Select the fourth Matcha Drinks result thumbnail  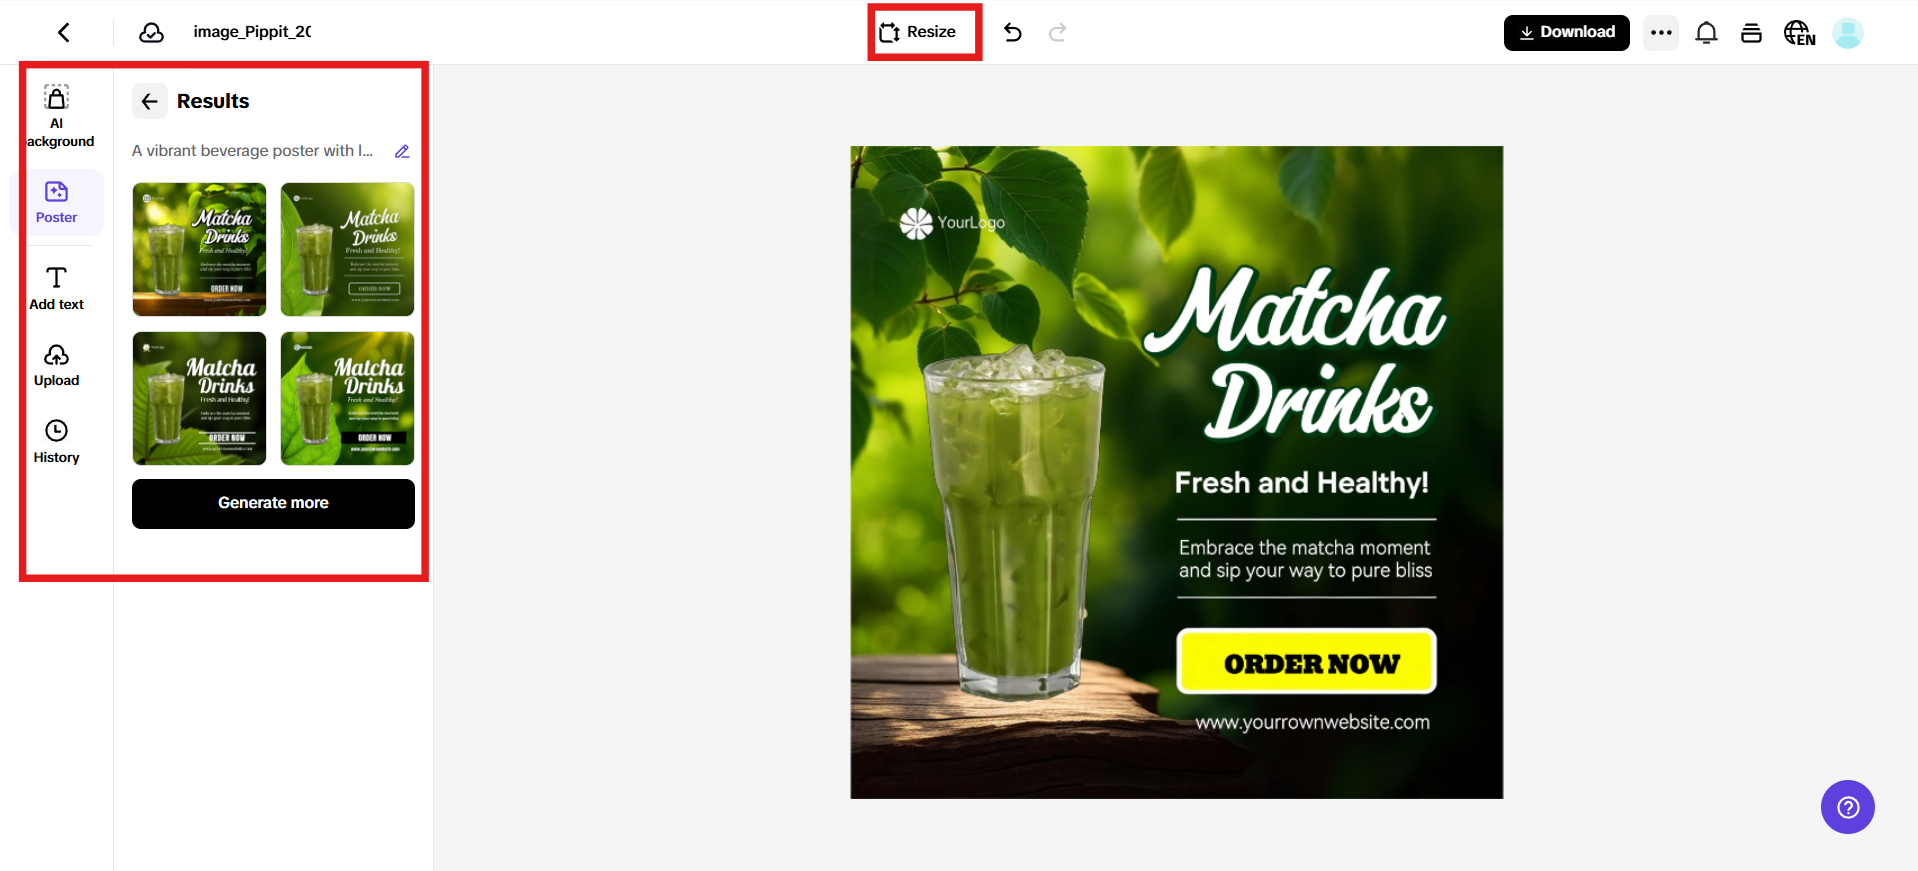click(x=347, y=398)
